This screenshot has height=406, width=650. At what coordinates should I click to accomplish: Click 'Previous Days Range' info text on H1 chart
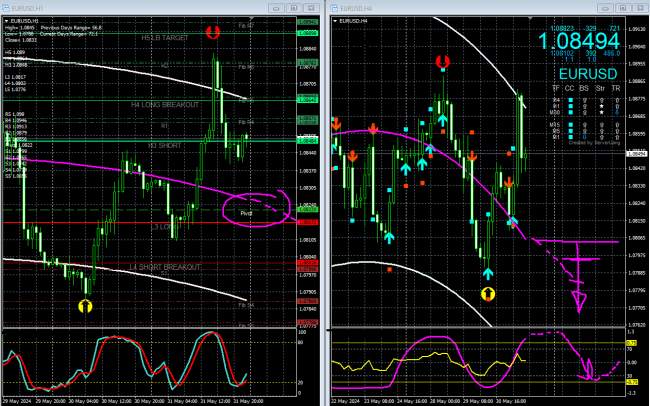[71, 28]
